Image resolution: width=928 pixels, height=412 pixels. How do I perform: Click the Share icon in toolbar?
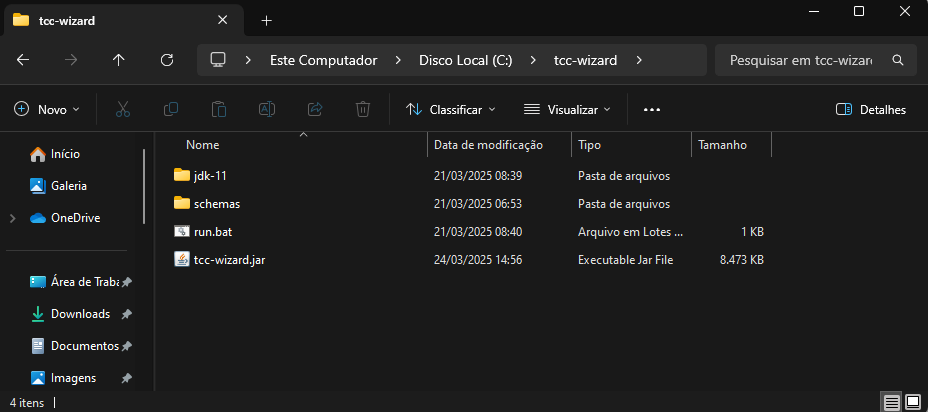tap(315, 109)
